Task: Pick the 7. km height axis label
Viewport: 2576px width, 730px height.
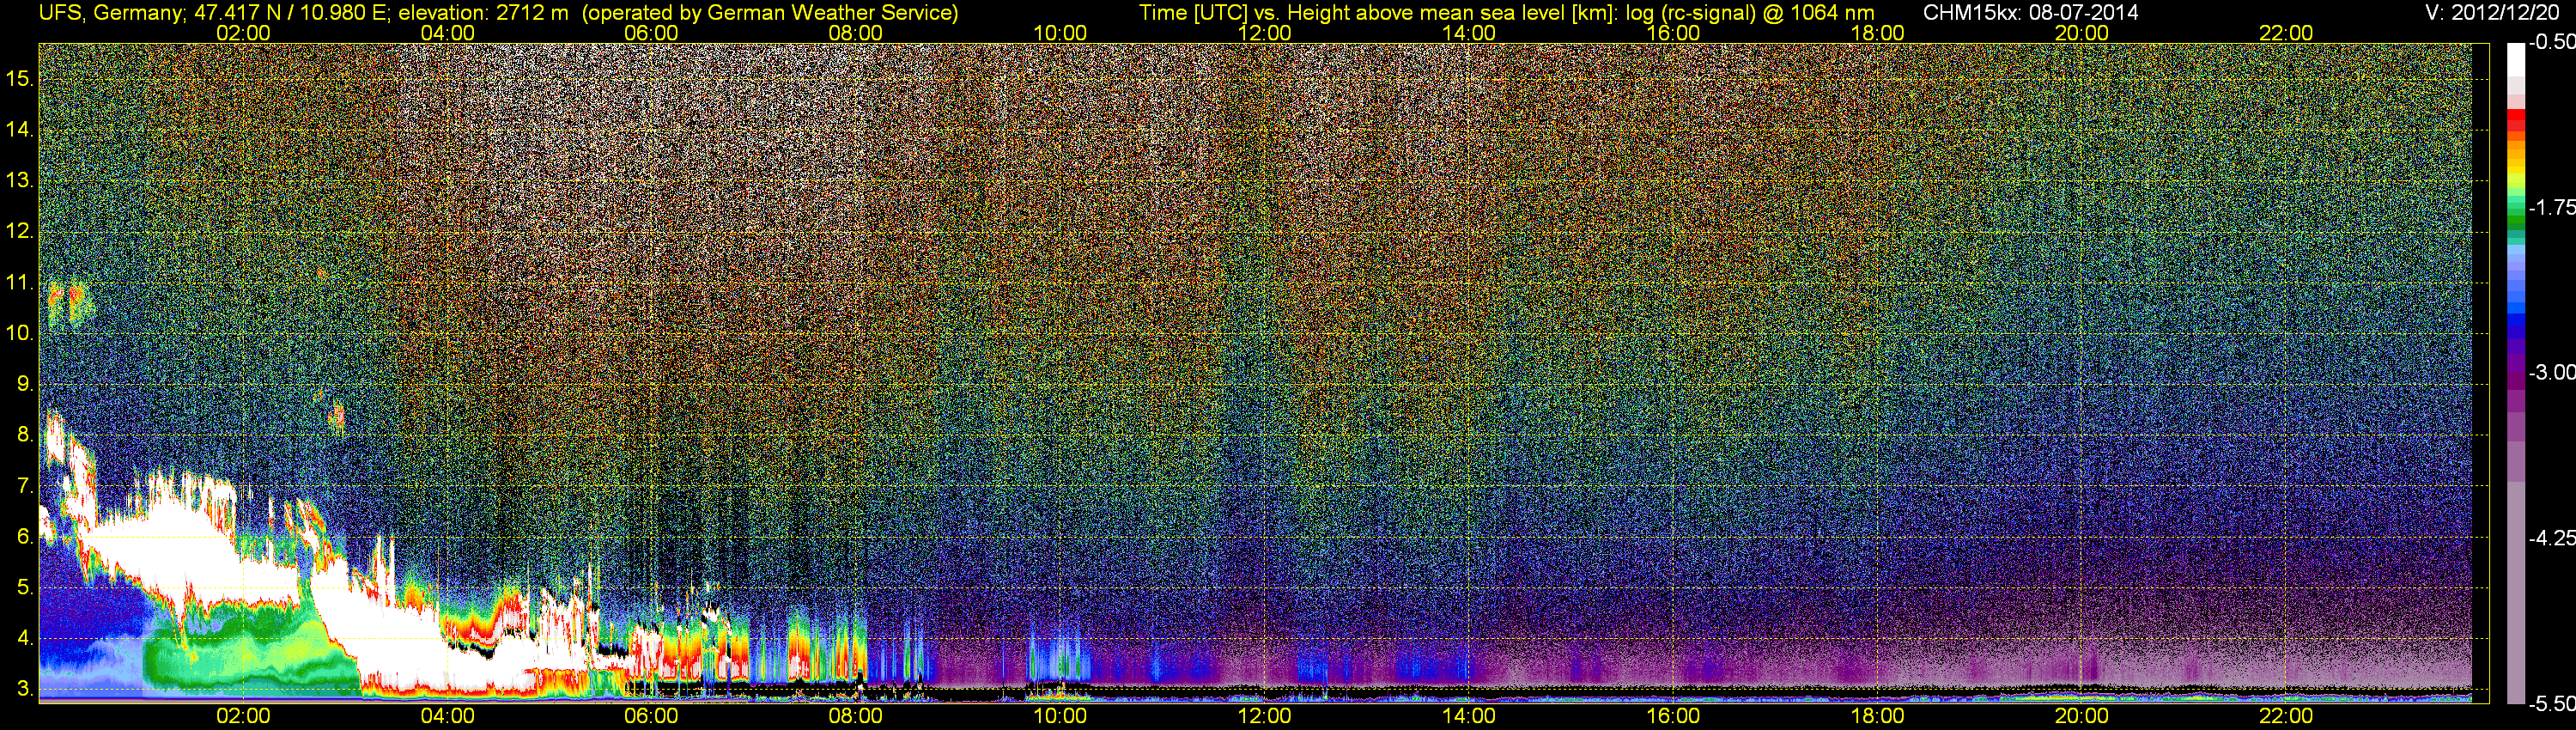Action: (x=25, y=486)
